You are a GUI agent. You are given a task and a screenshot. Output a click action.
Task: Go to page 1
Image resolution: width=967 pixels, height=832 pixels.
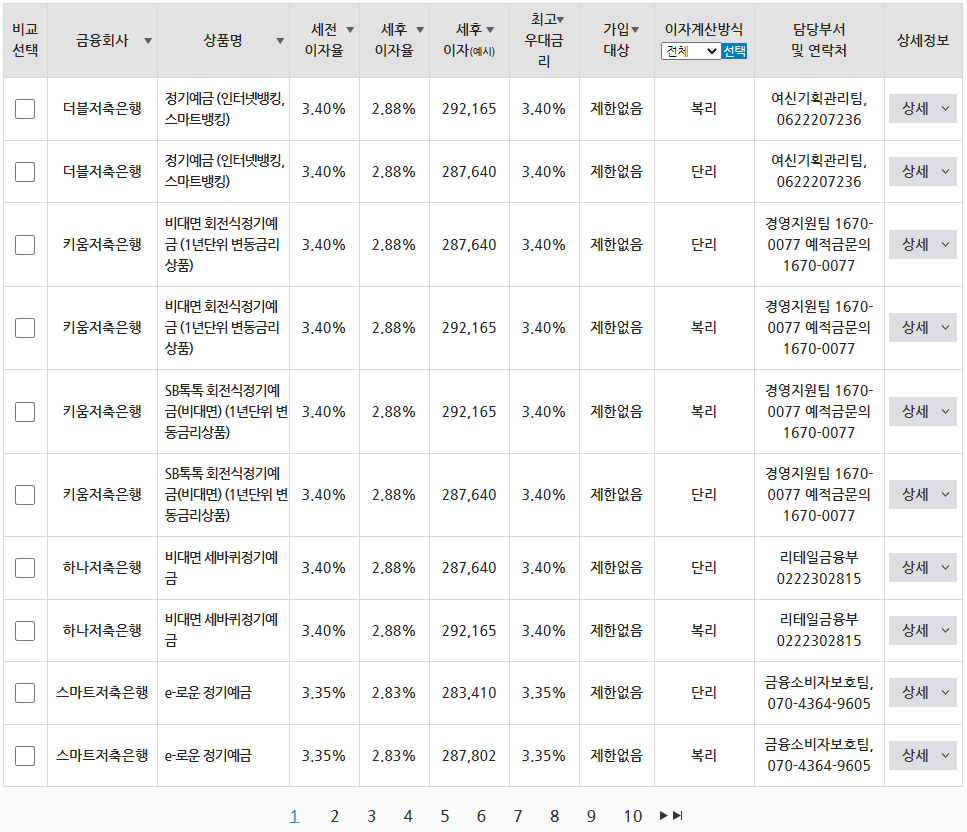294,816
